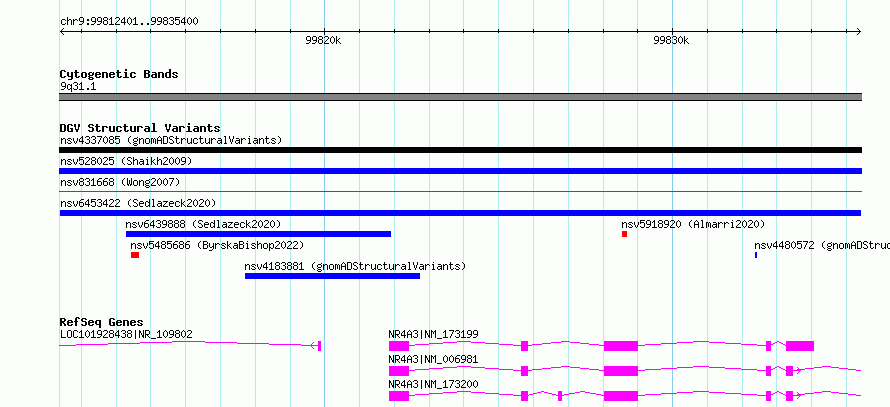The image size is (890, 407).
Task: Click the small blue nsv4480572 marker
Action: coord(755,255)
